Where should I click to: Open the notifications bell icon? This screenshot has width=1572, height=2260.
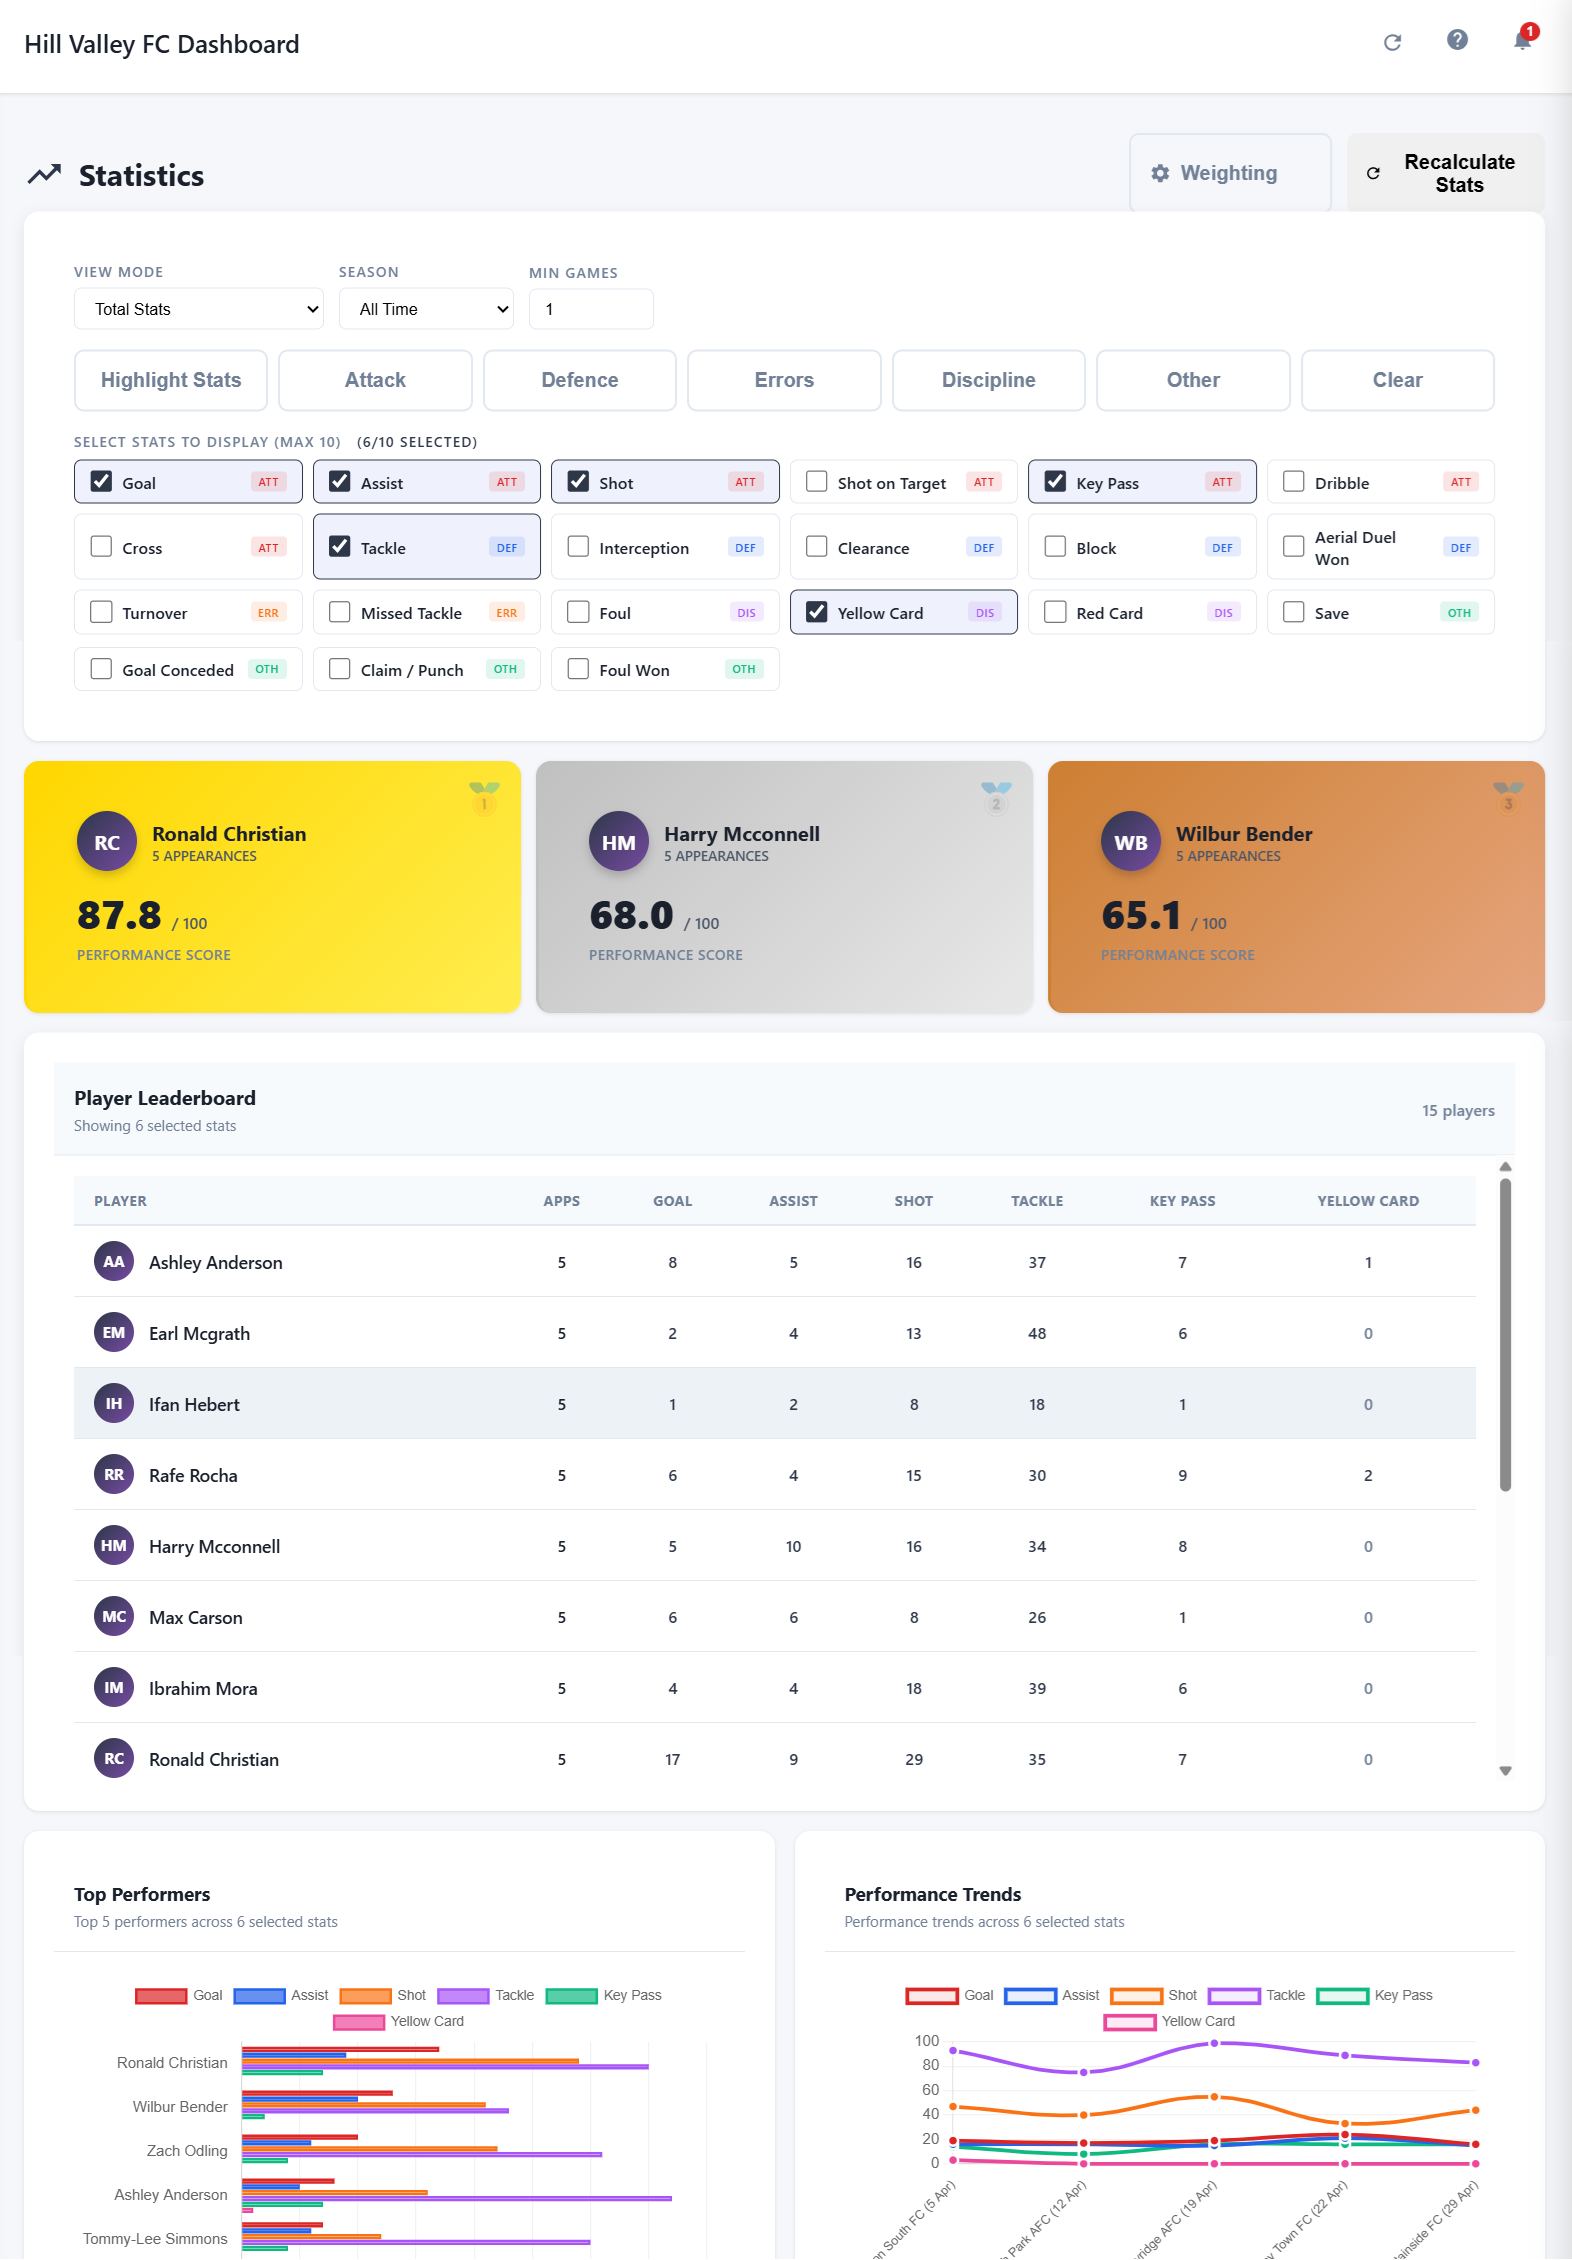pyautogui.click(x=1522, y=40)
